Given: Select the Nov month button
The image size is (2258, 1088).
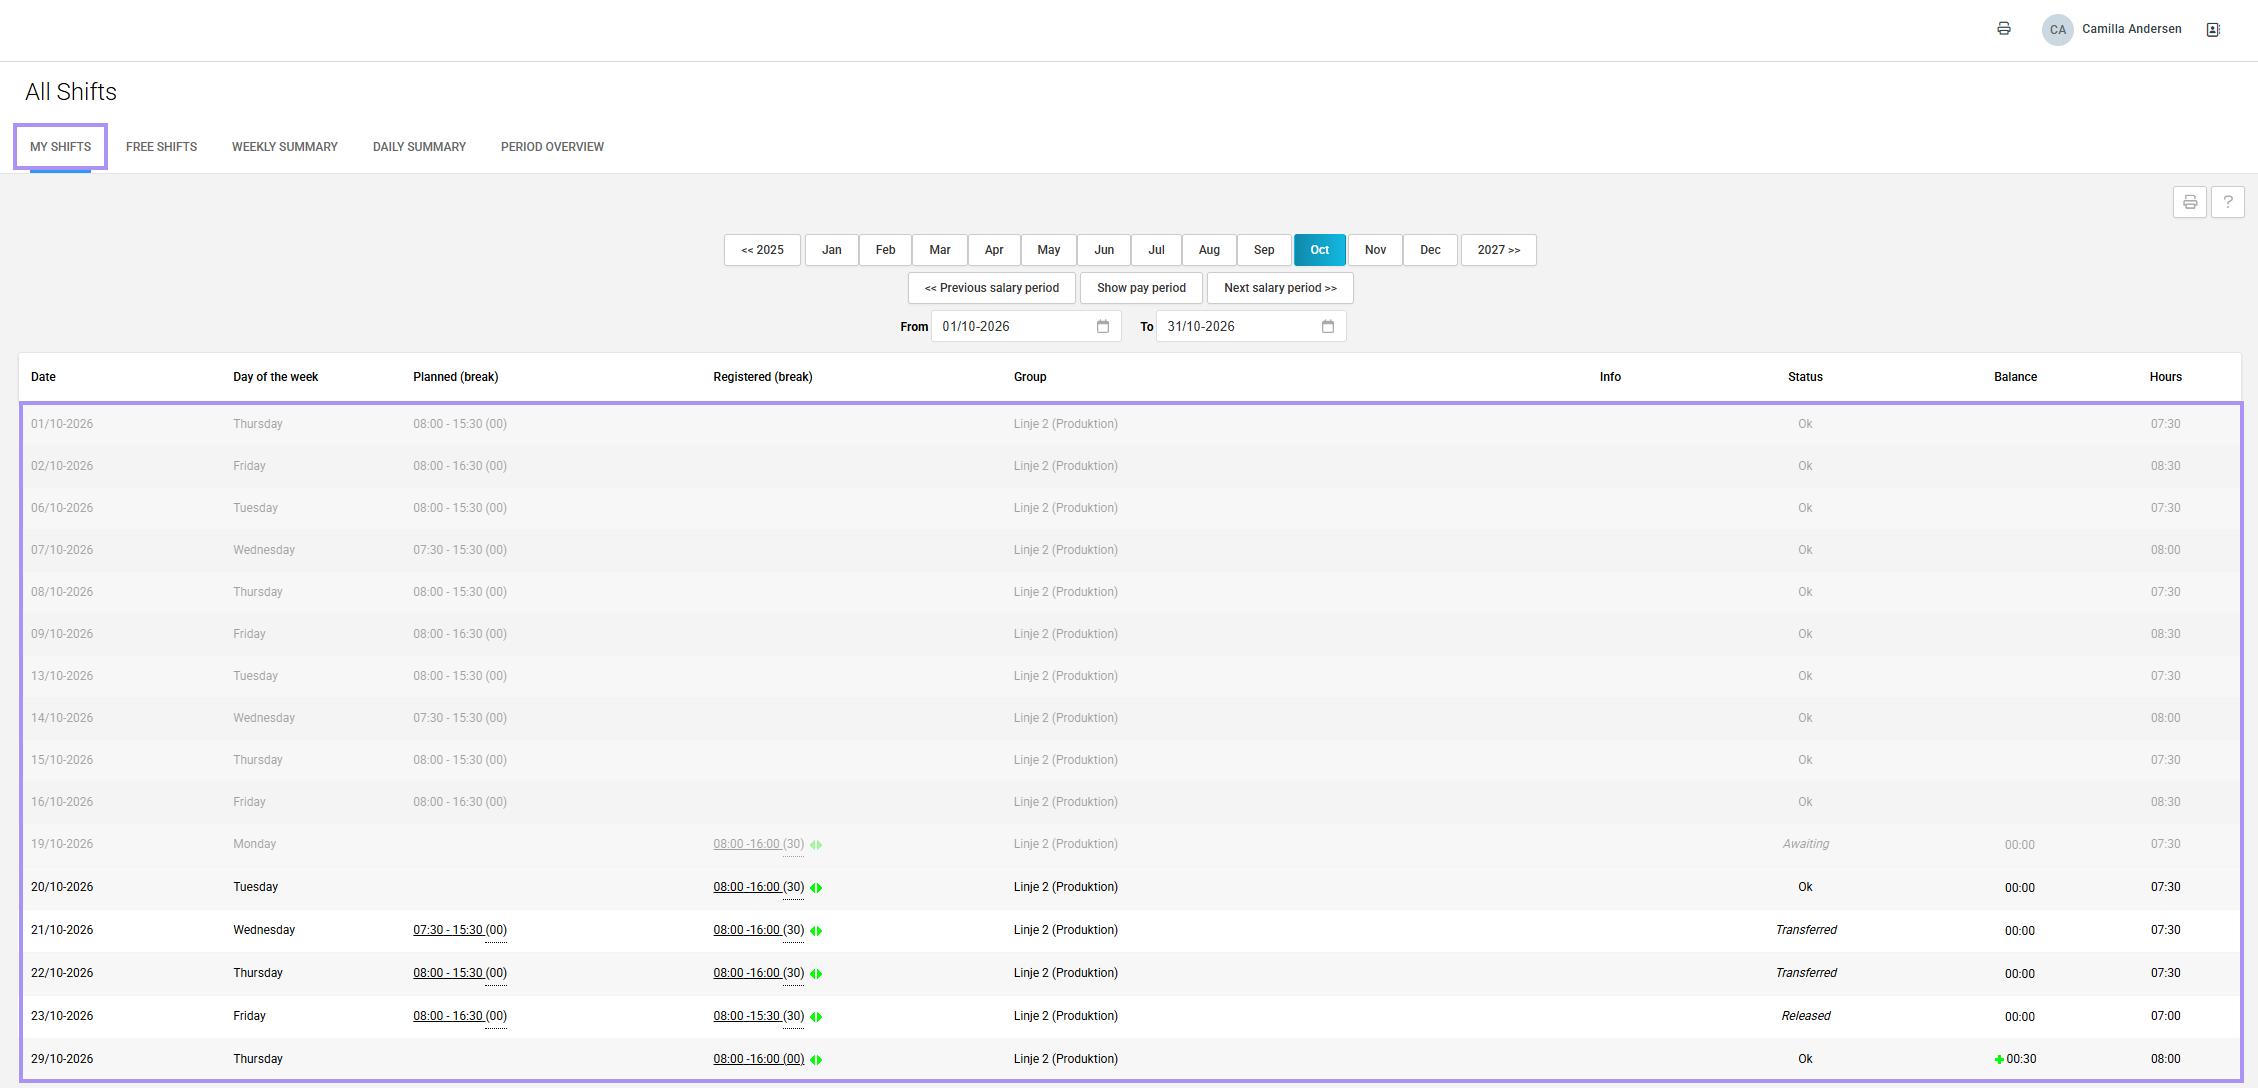Looking at the screenshot, I should [x=1375, y=250].
